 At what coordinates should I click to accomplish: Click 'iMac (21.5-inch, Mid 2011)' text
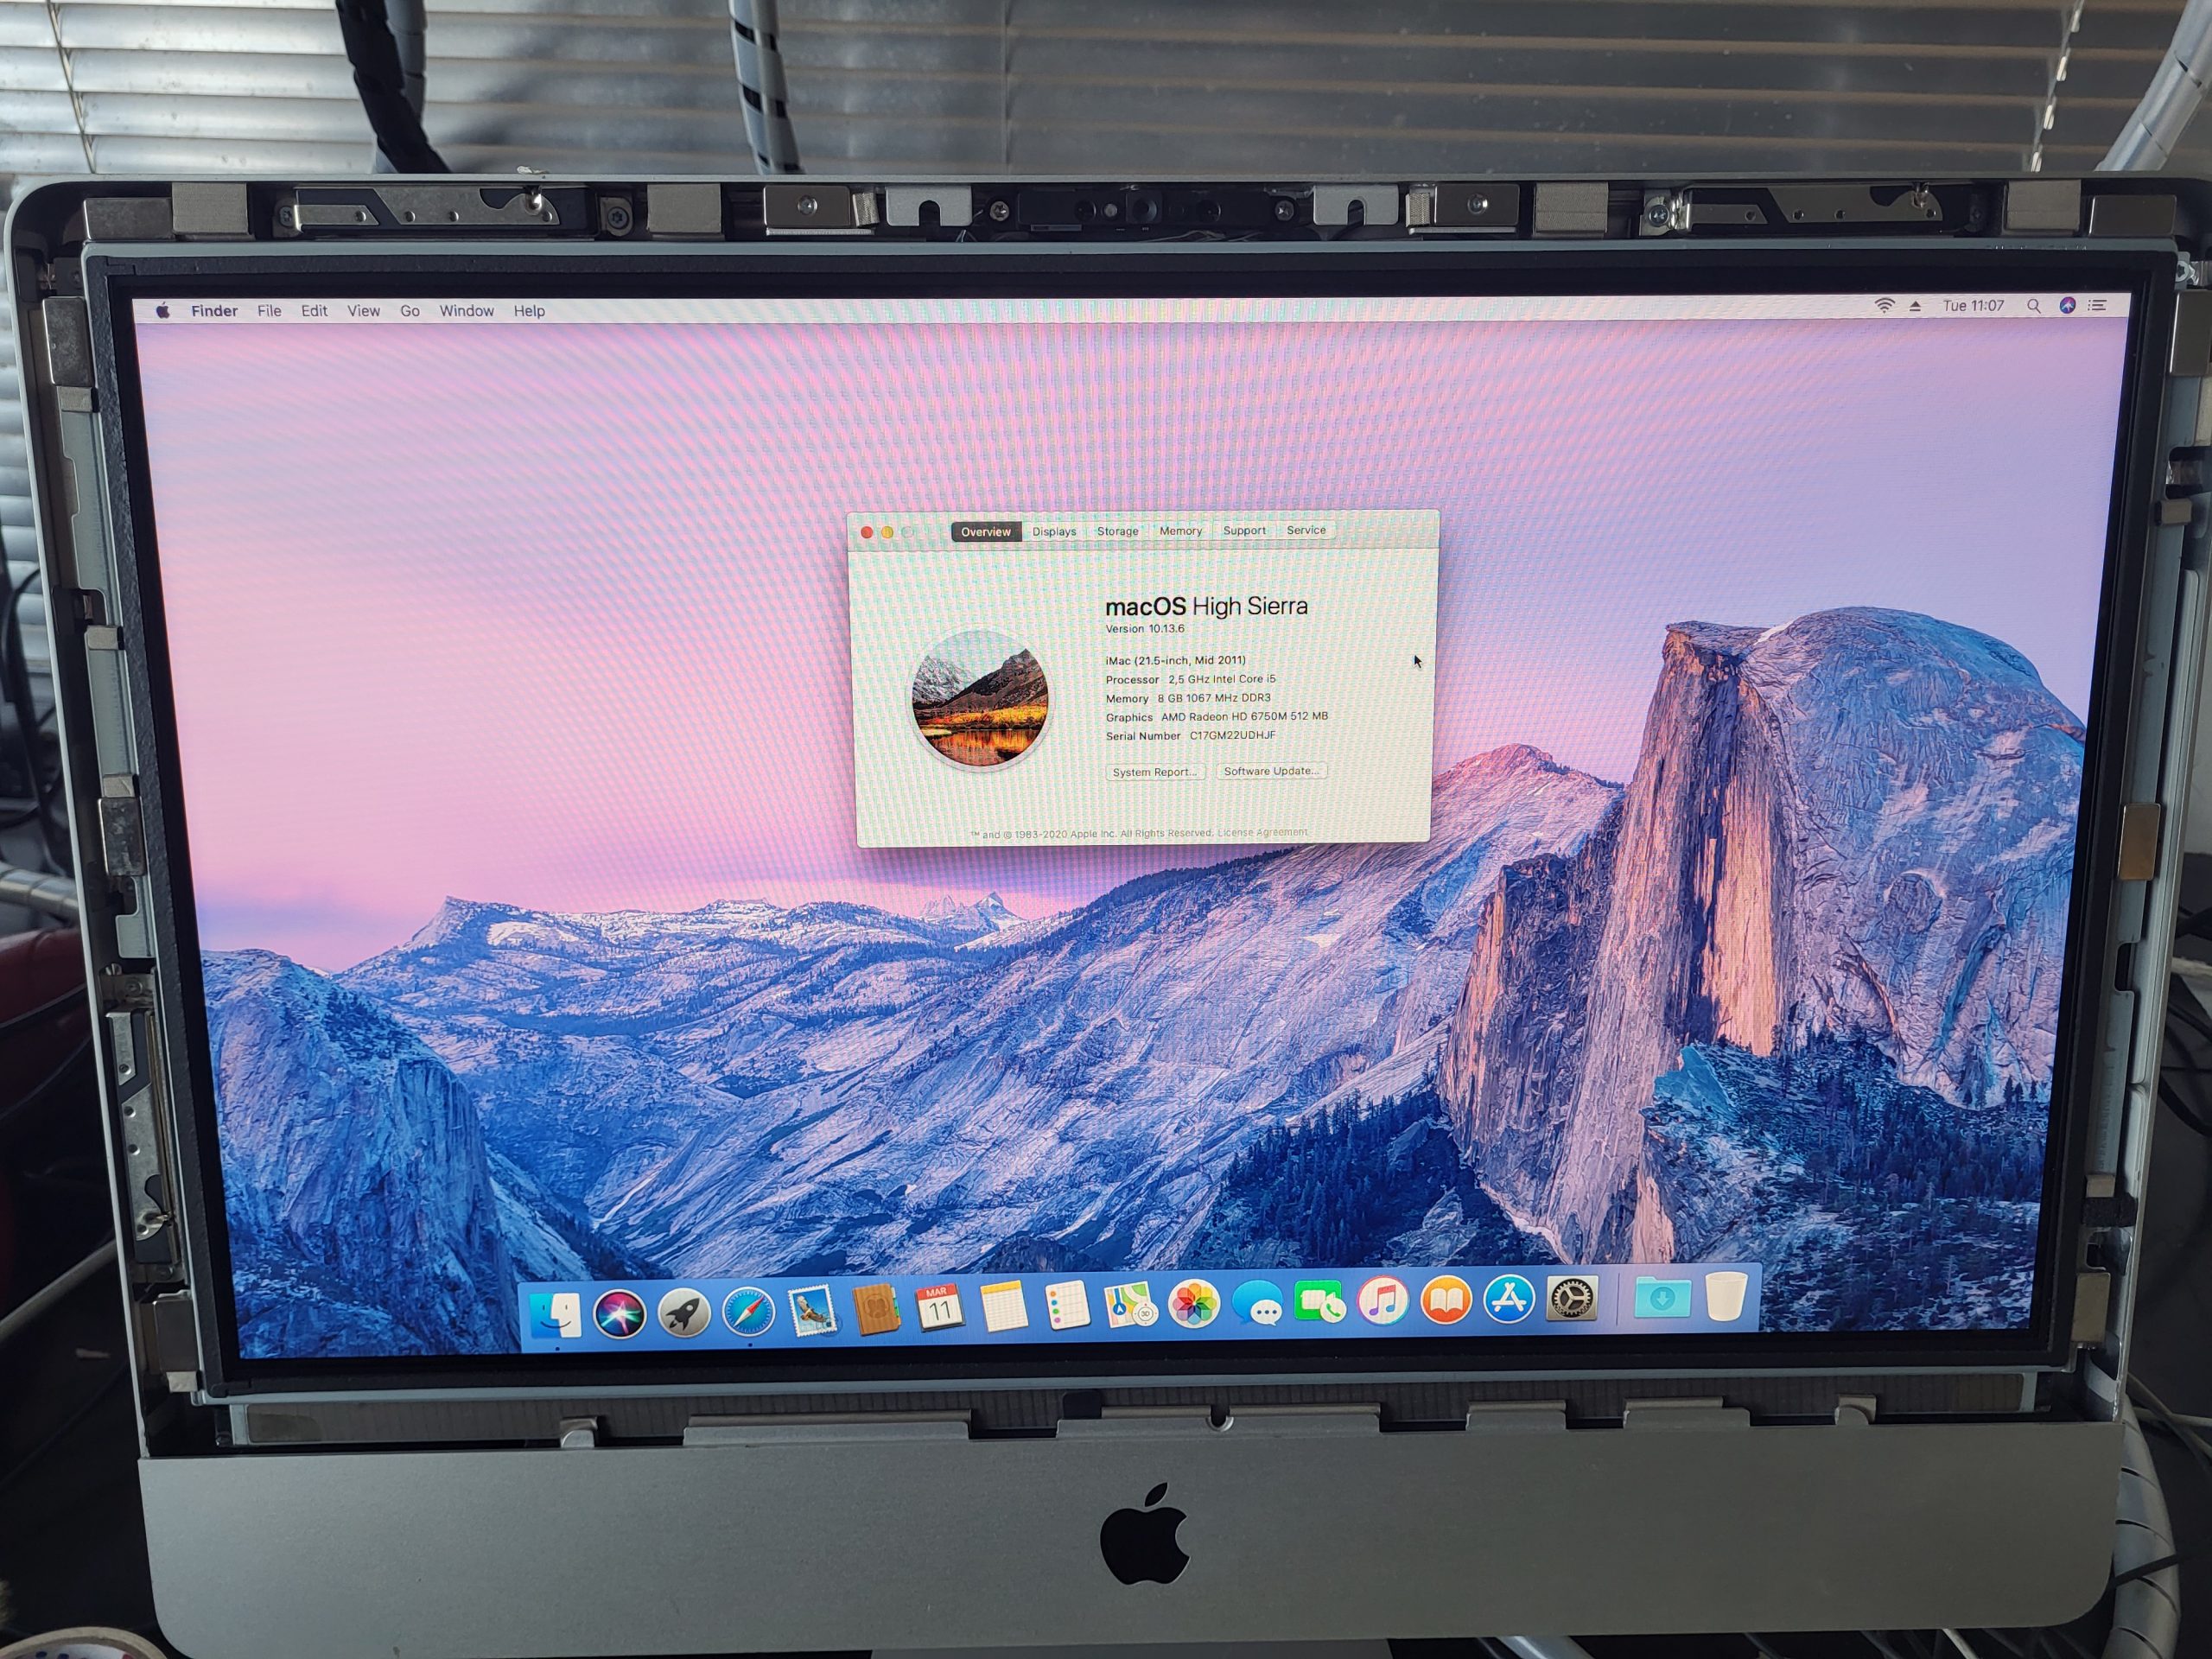[1175, 660]
